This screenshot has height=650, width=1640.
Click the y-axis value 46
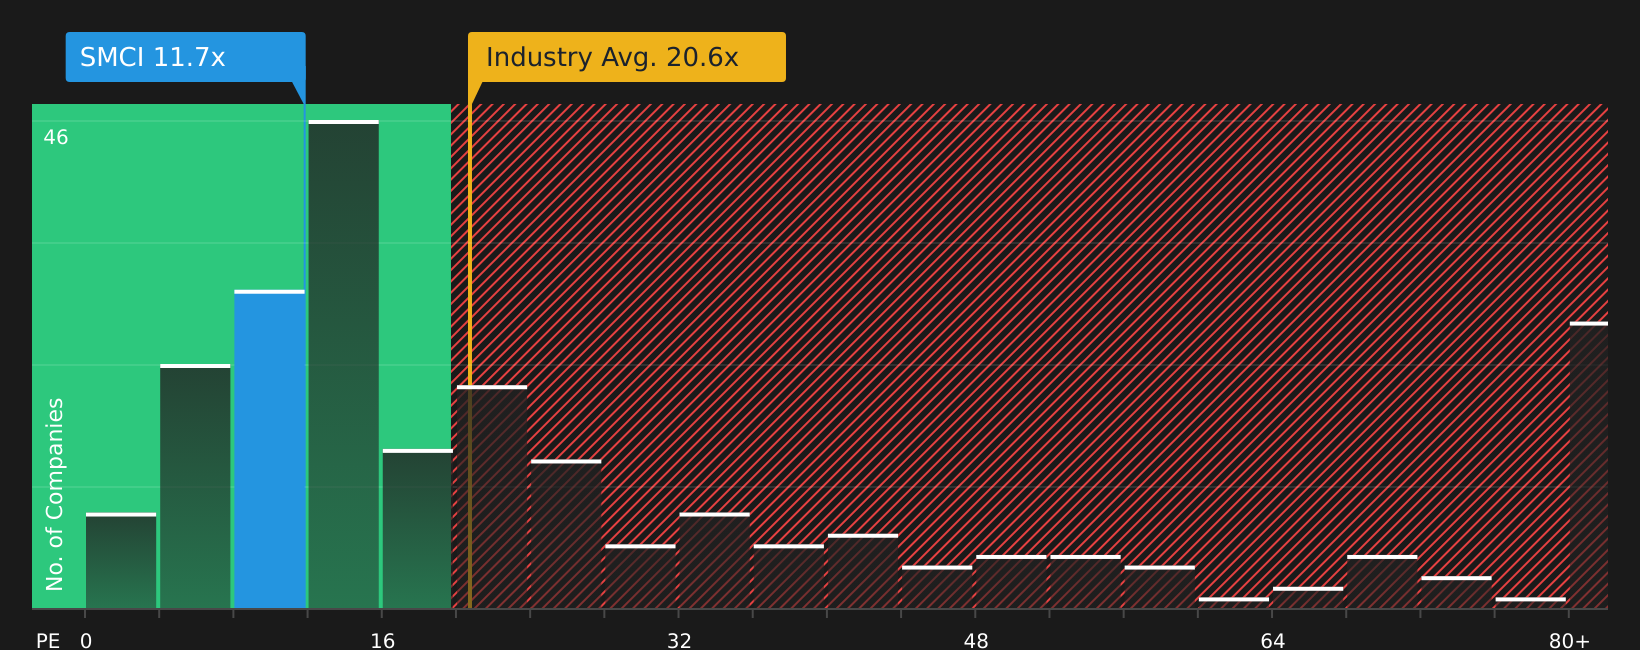point(56,137)
